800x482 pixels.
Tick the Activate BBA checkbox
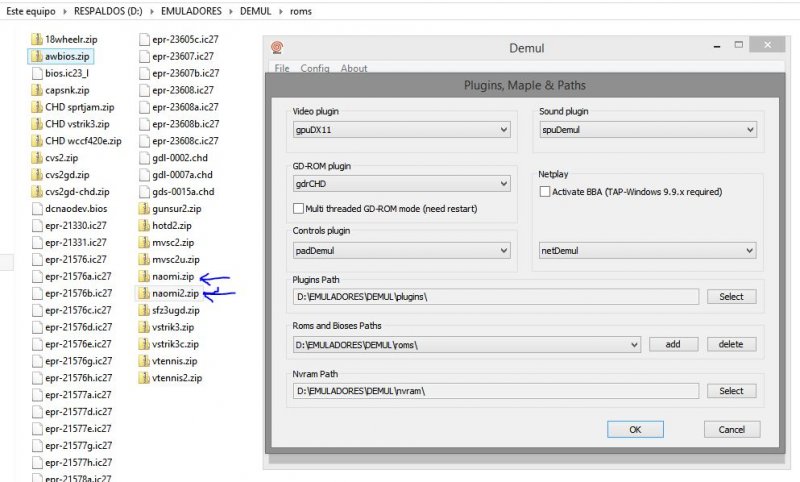tap(545, 192)
